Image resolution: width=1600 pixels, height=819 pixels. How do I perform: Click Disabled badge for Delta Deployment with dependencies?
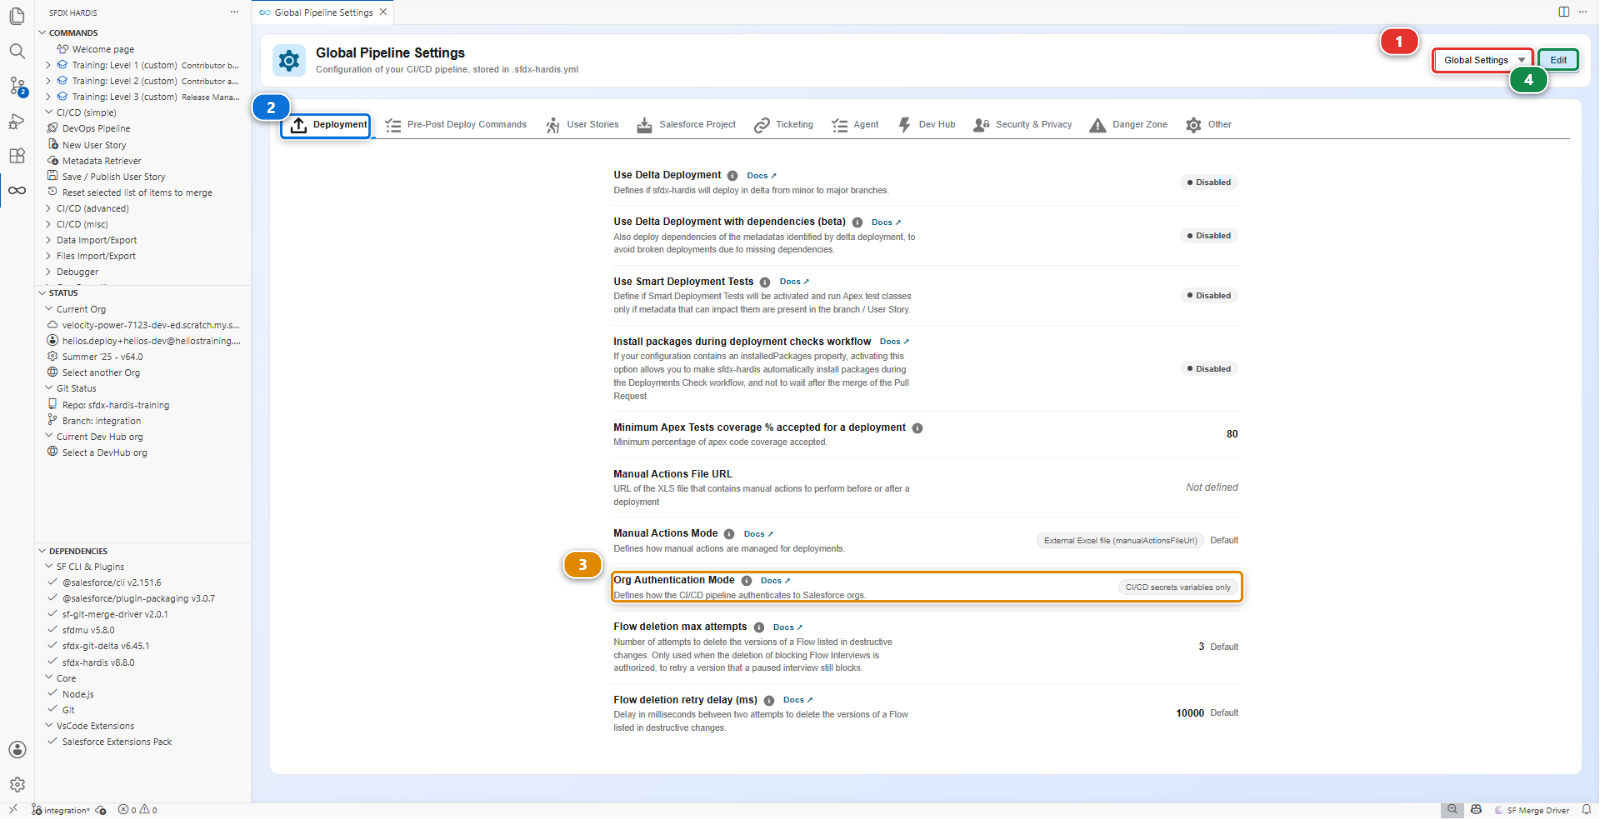coord(1209,236)
